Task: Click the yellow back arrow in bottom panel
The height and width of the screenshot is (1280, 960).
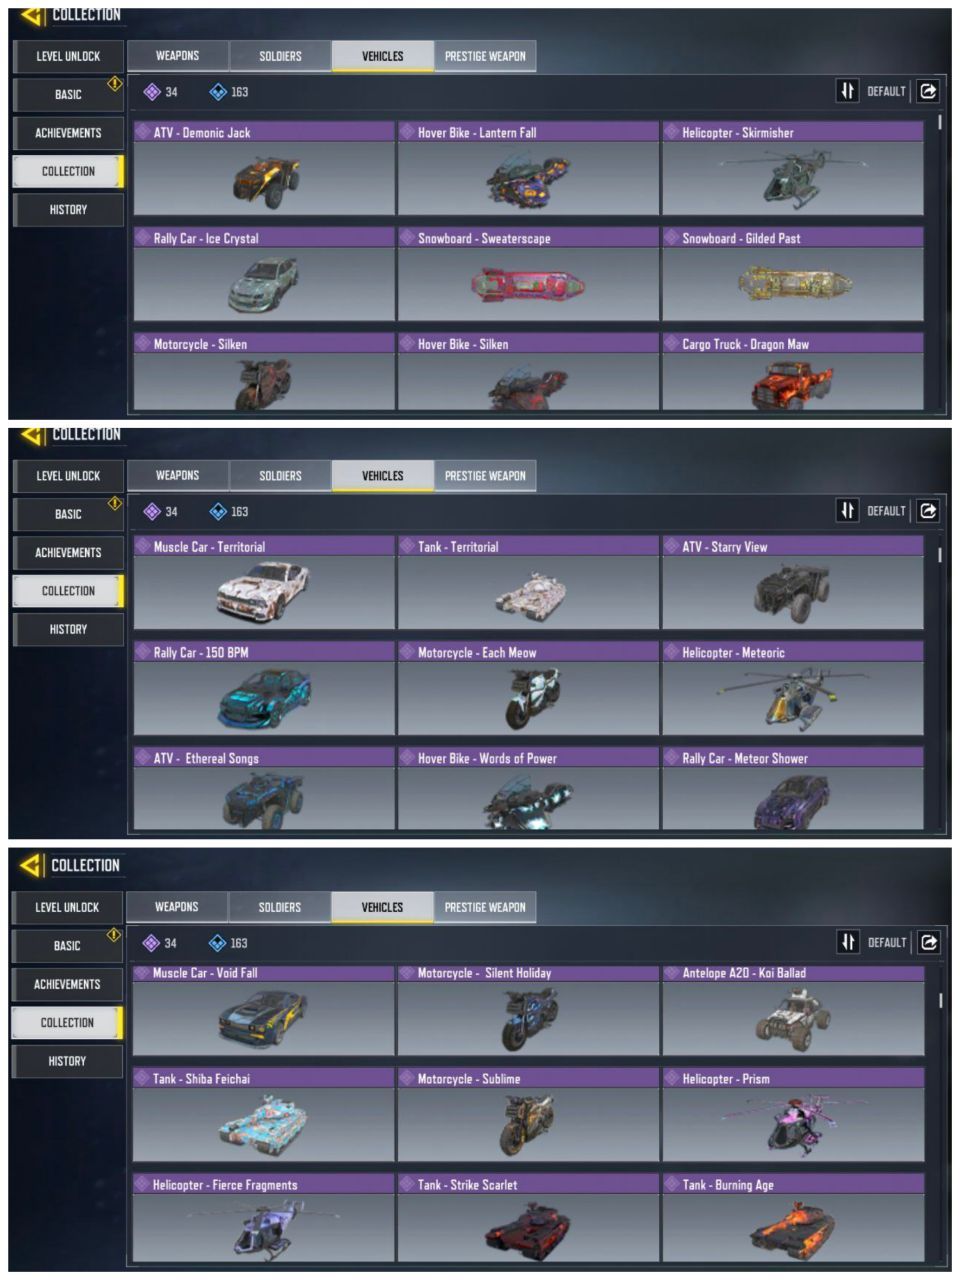Action: click(x=31, y=864)
